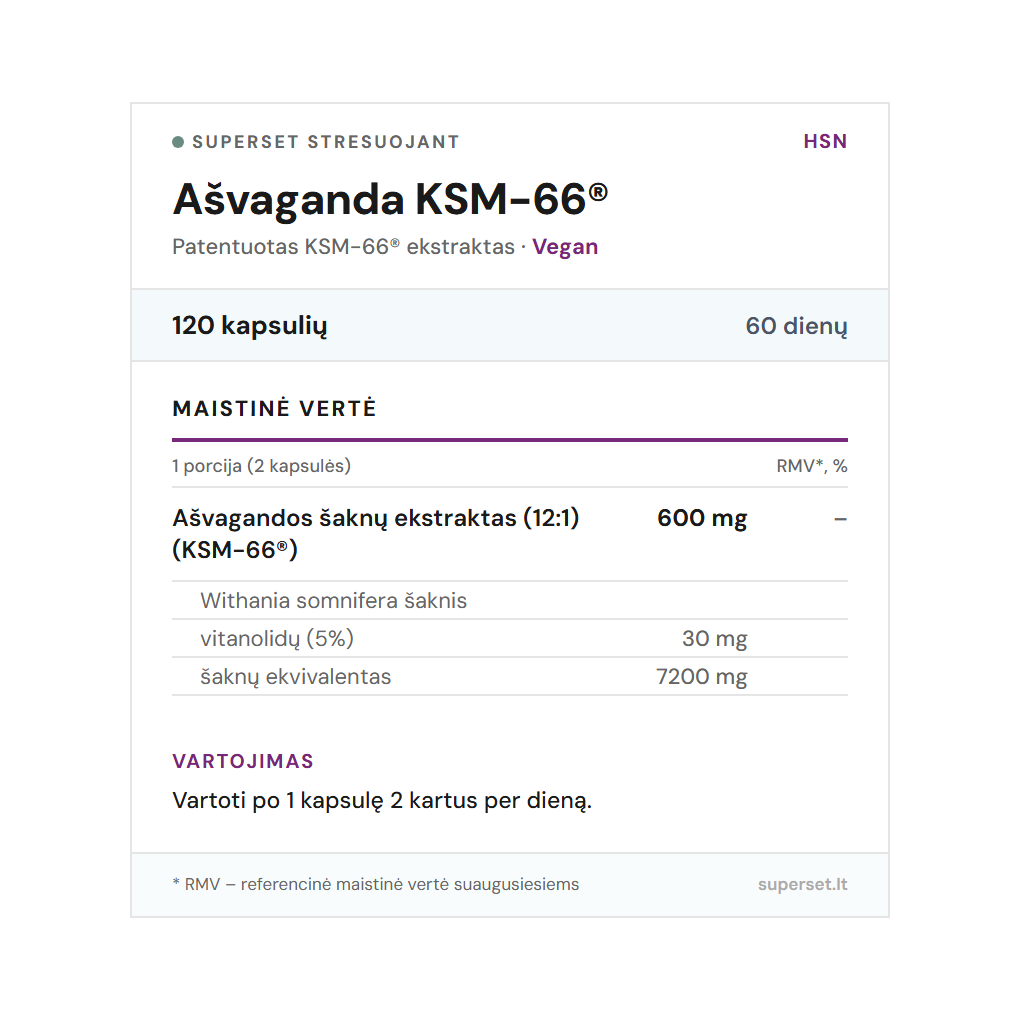Click the 60 dienų duration text
This screenshot has height=1020, width=1020.
796,326
